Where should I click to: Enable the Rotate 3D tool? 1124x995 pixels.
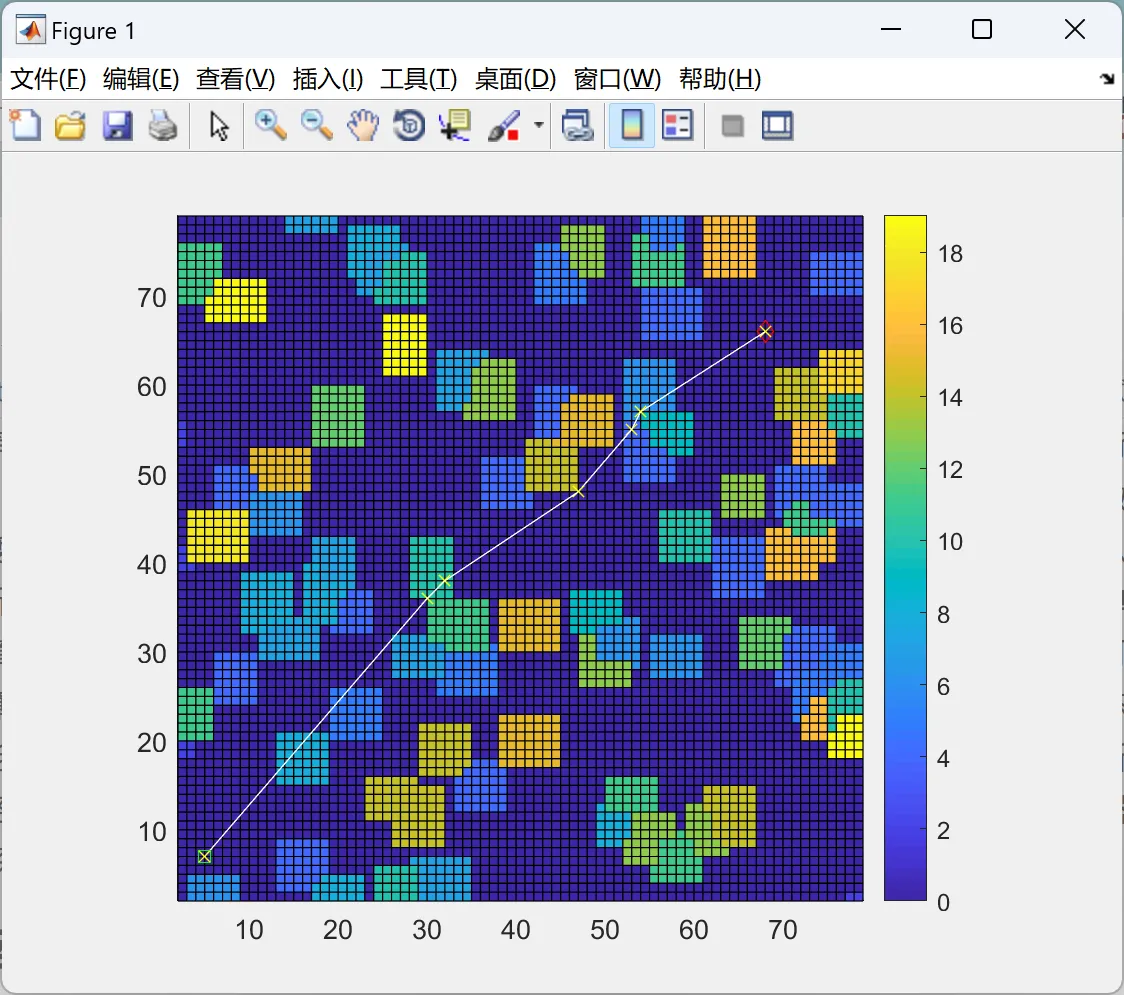click(409, 125)
